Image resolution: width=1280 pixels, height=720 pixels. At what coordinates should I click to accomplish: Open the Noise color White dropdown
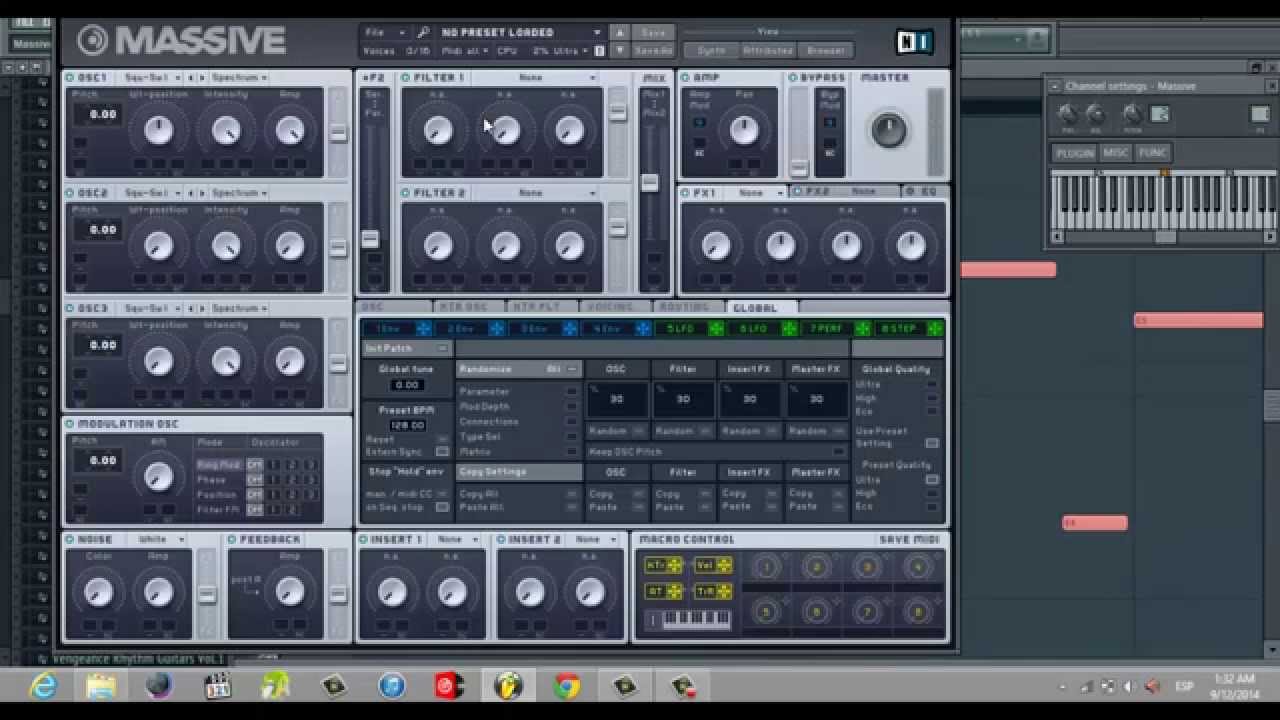158,539
